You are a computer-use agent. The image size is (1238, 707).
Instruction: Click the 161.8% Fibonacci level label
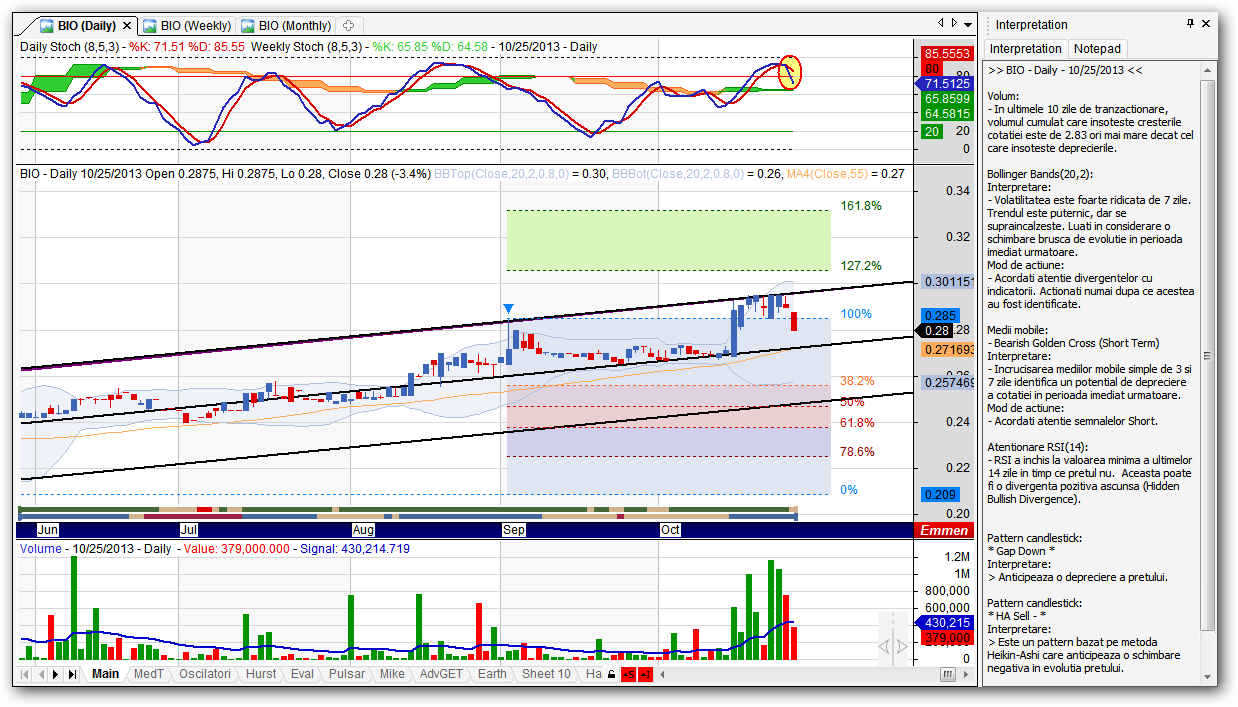point(861,206)
